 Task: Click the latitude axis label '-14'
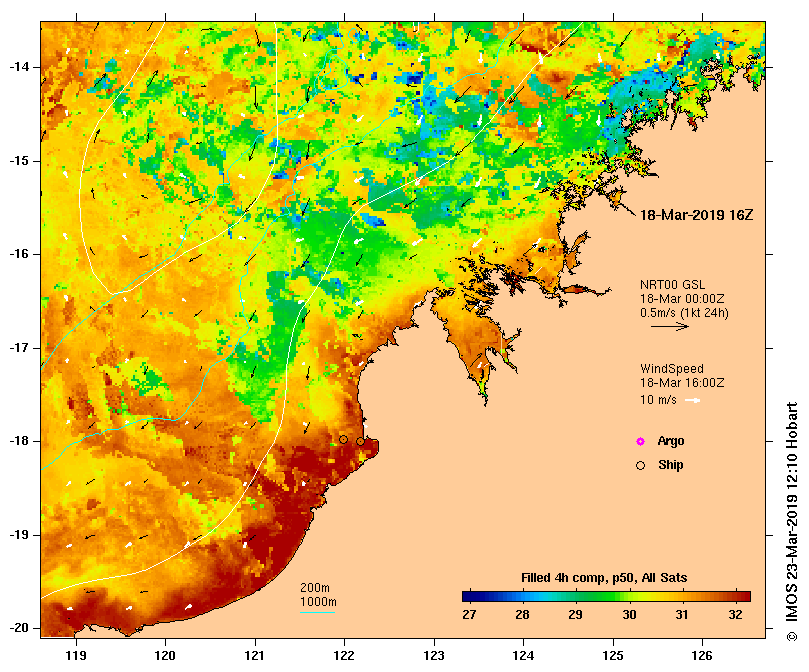19,67
